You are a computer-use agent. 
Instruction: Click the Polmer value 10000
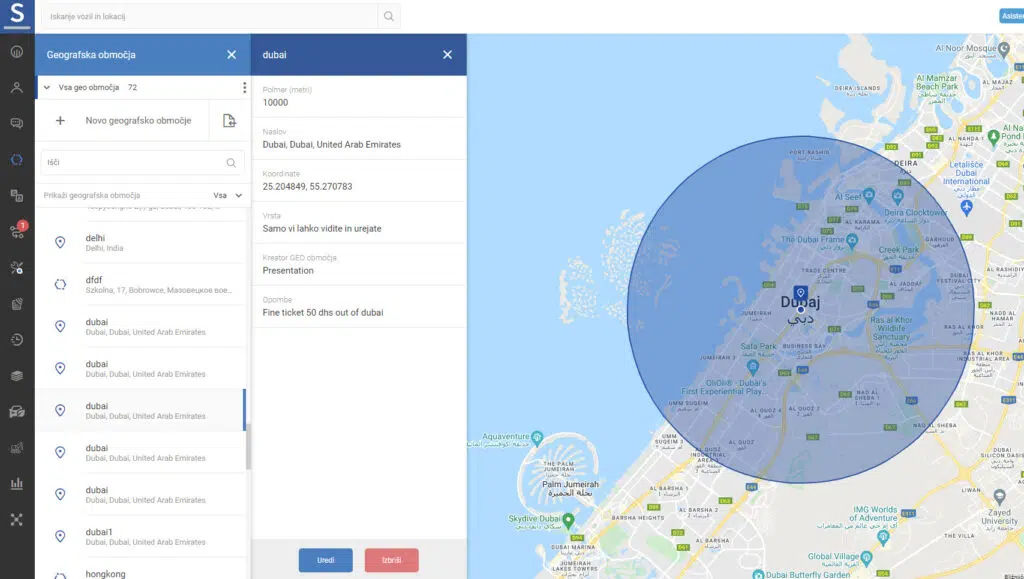coord(276,102)
